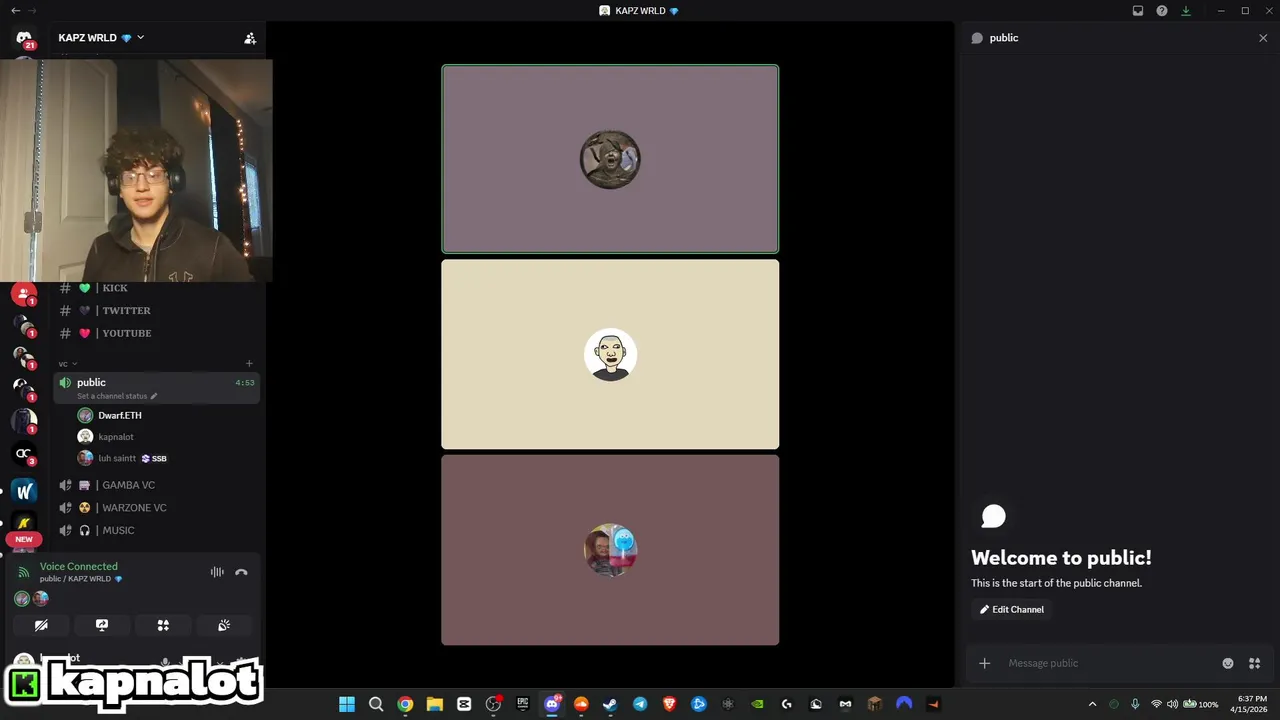Image resolution: width=1280 pixels, height=720 pixels.
Task: Open the red people server icon
Action: click(24, 294)
